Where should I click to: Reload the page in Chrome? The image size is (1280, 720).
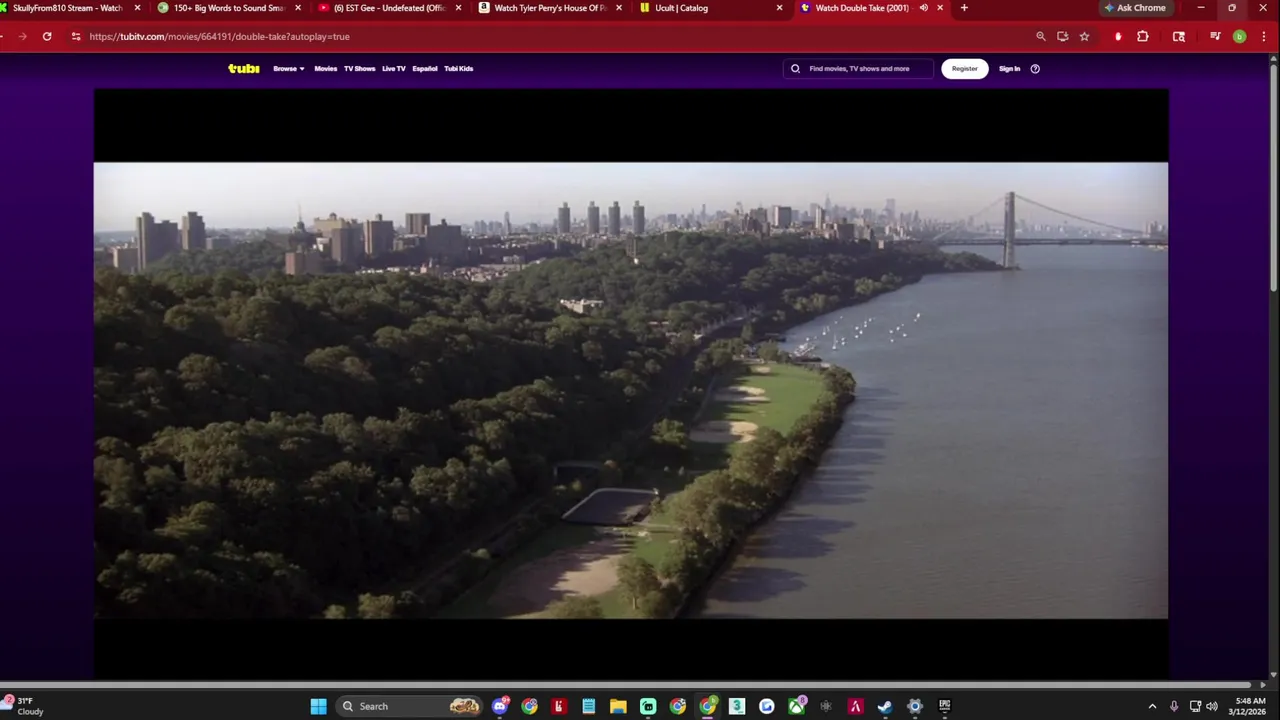click(x=47, y=36)
